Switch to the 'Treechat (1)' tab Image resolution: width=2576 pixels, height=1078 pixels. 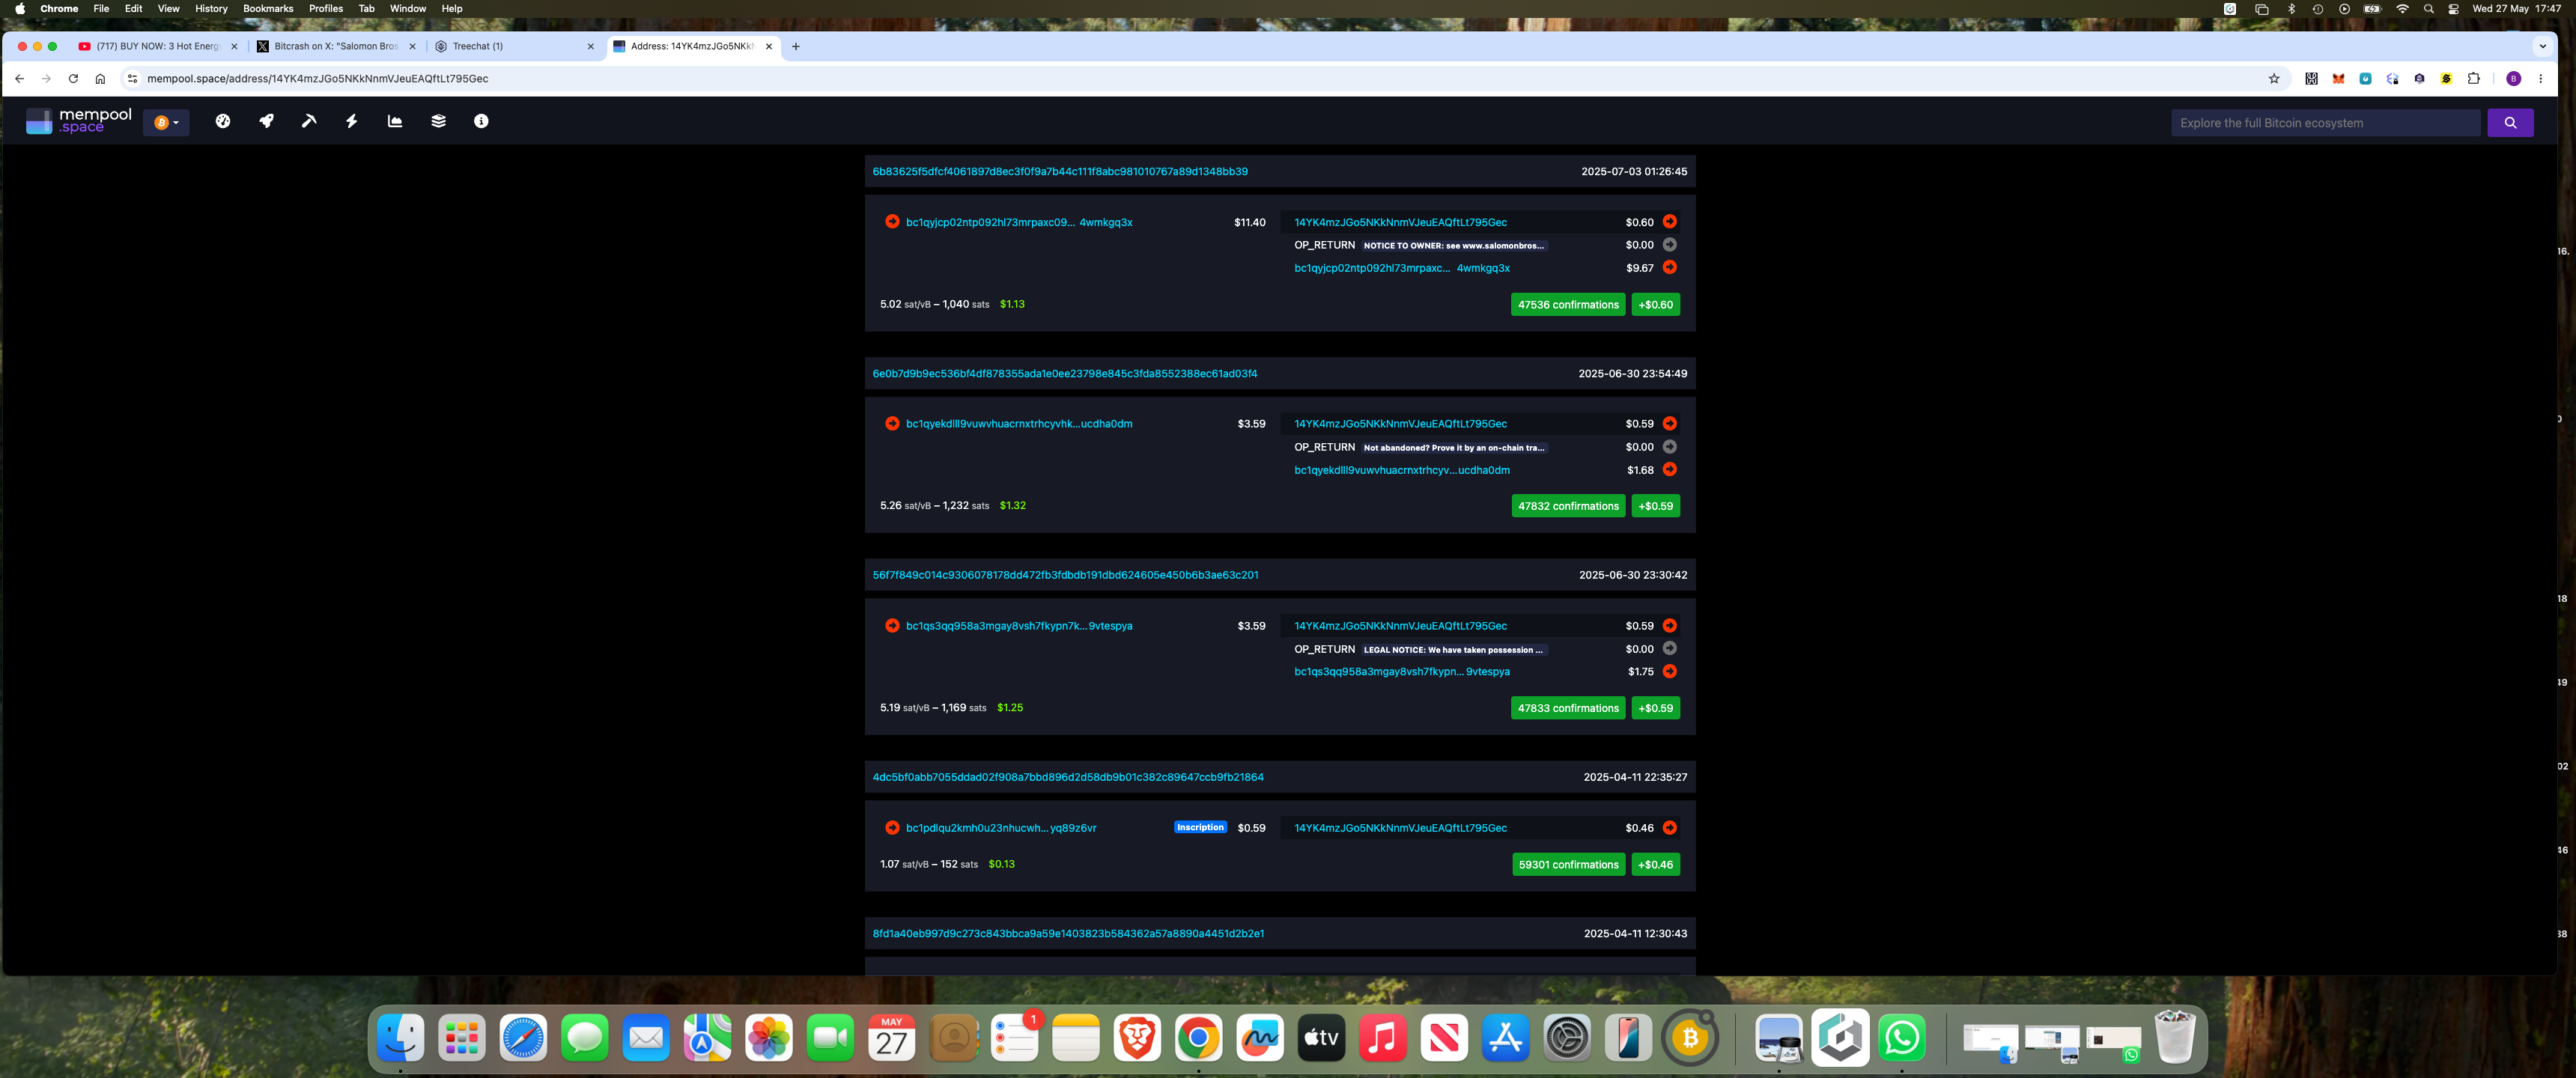pos(514,46)
